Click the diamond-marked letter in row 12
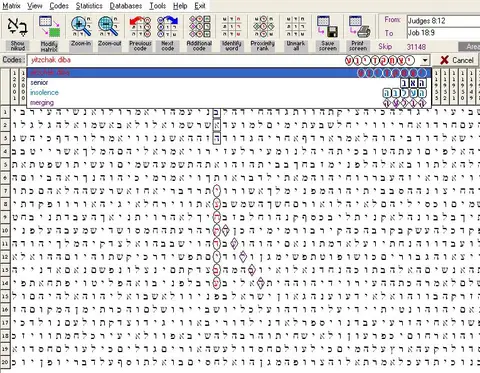 point(243,257)
